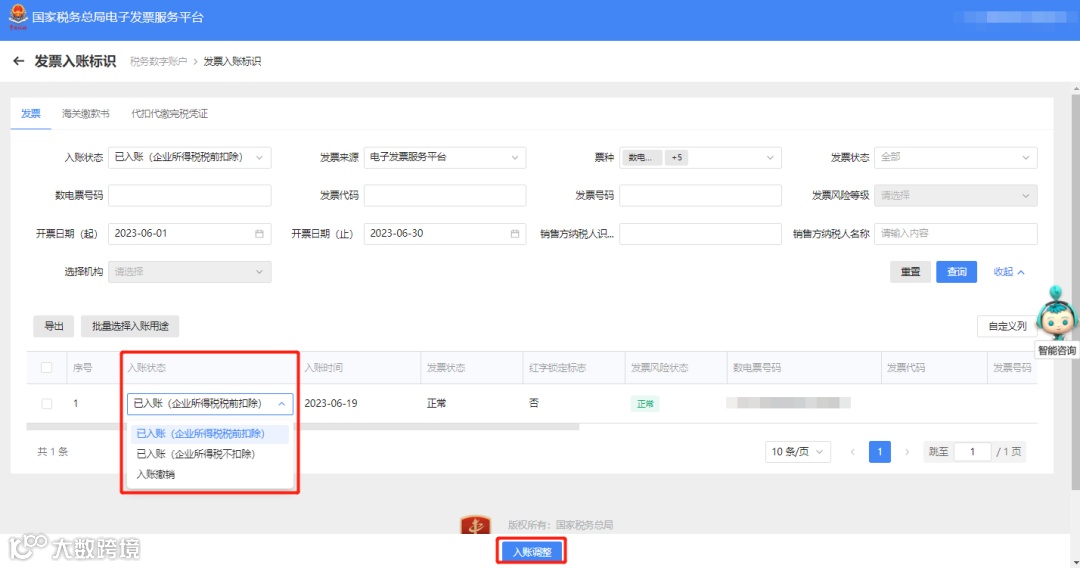Open the 发票状态 dropdown showing 全部
This screenshot has width=1080, height=568.
[955, 157]
